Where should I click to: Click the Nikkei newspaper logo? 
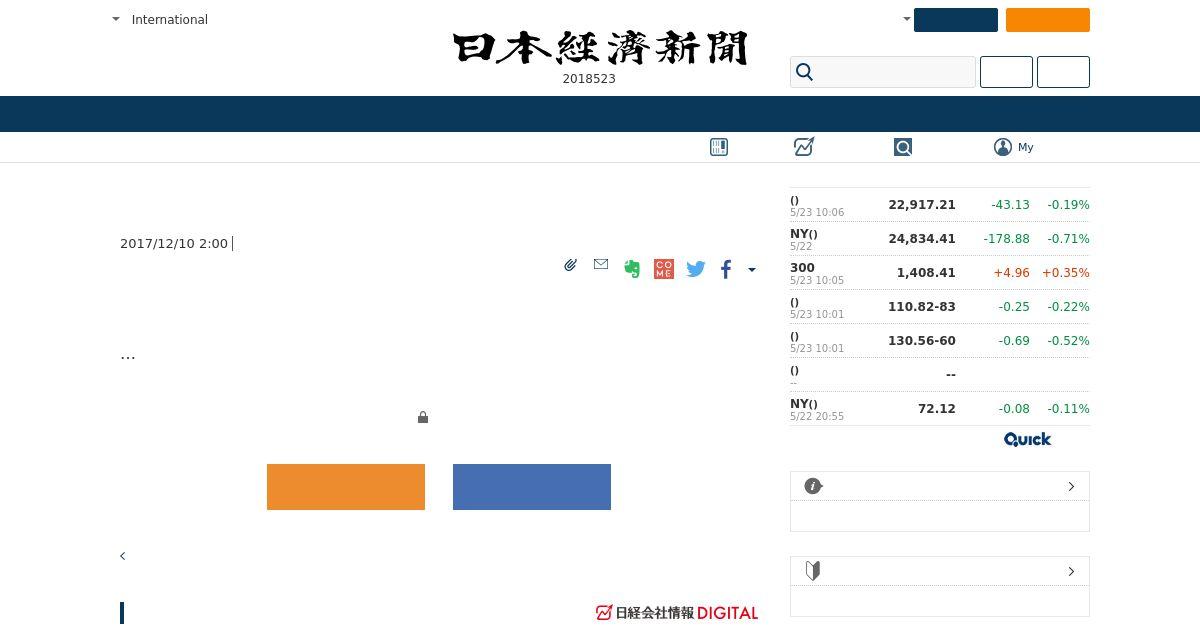click(x=600, y=48)
